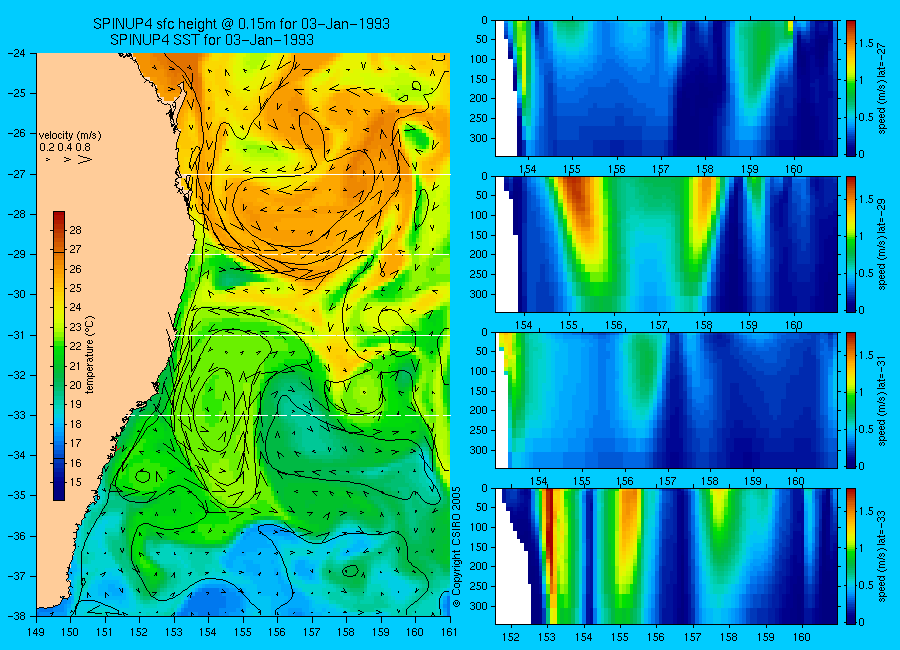Image resolution: width=900 pixels, height=650 pixels.
Task: Click the -33 latitude label on map axis
Action: click(x=18, y=415)
